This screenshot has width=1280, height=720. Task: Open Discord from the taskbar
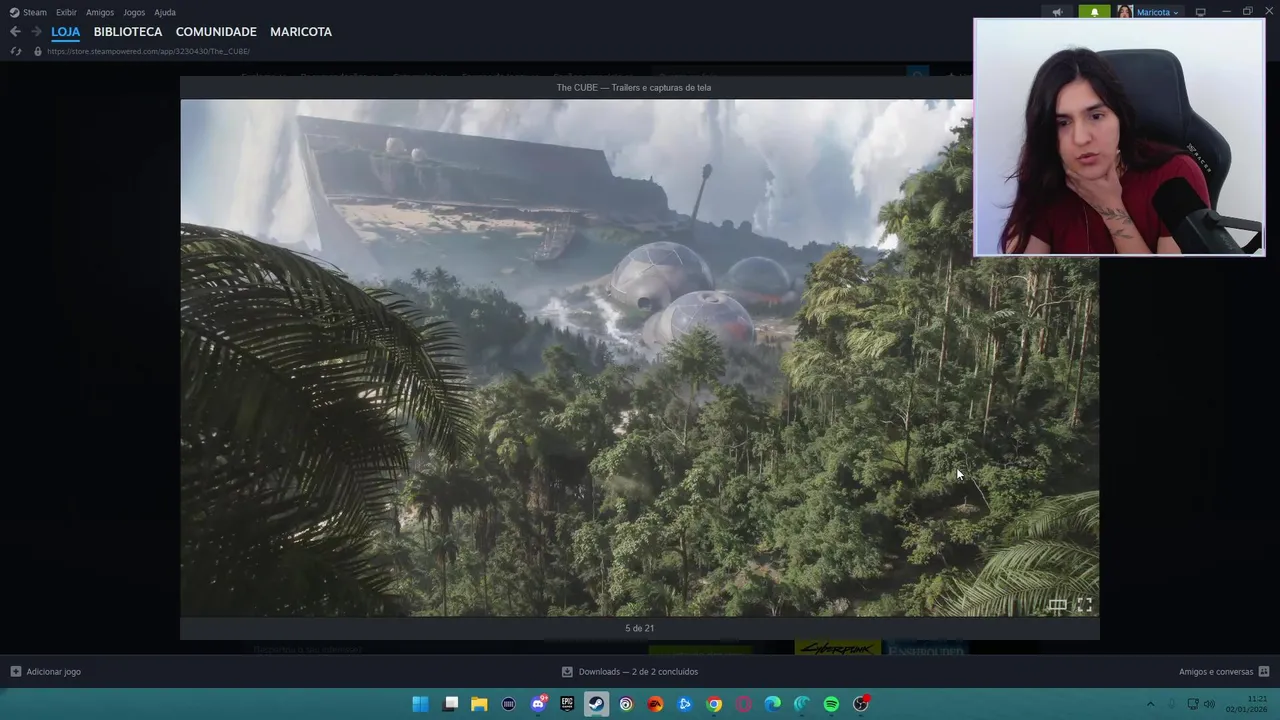(x=538, y=704)
